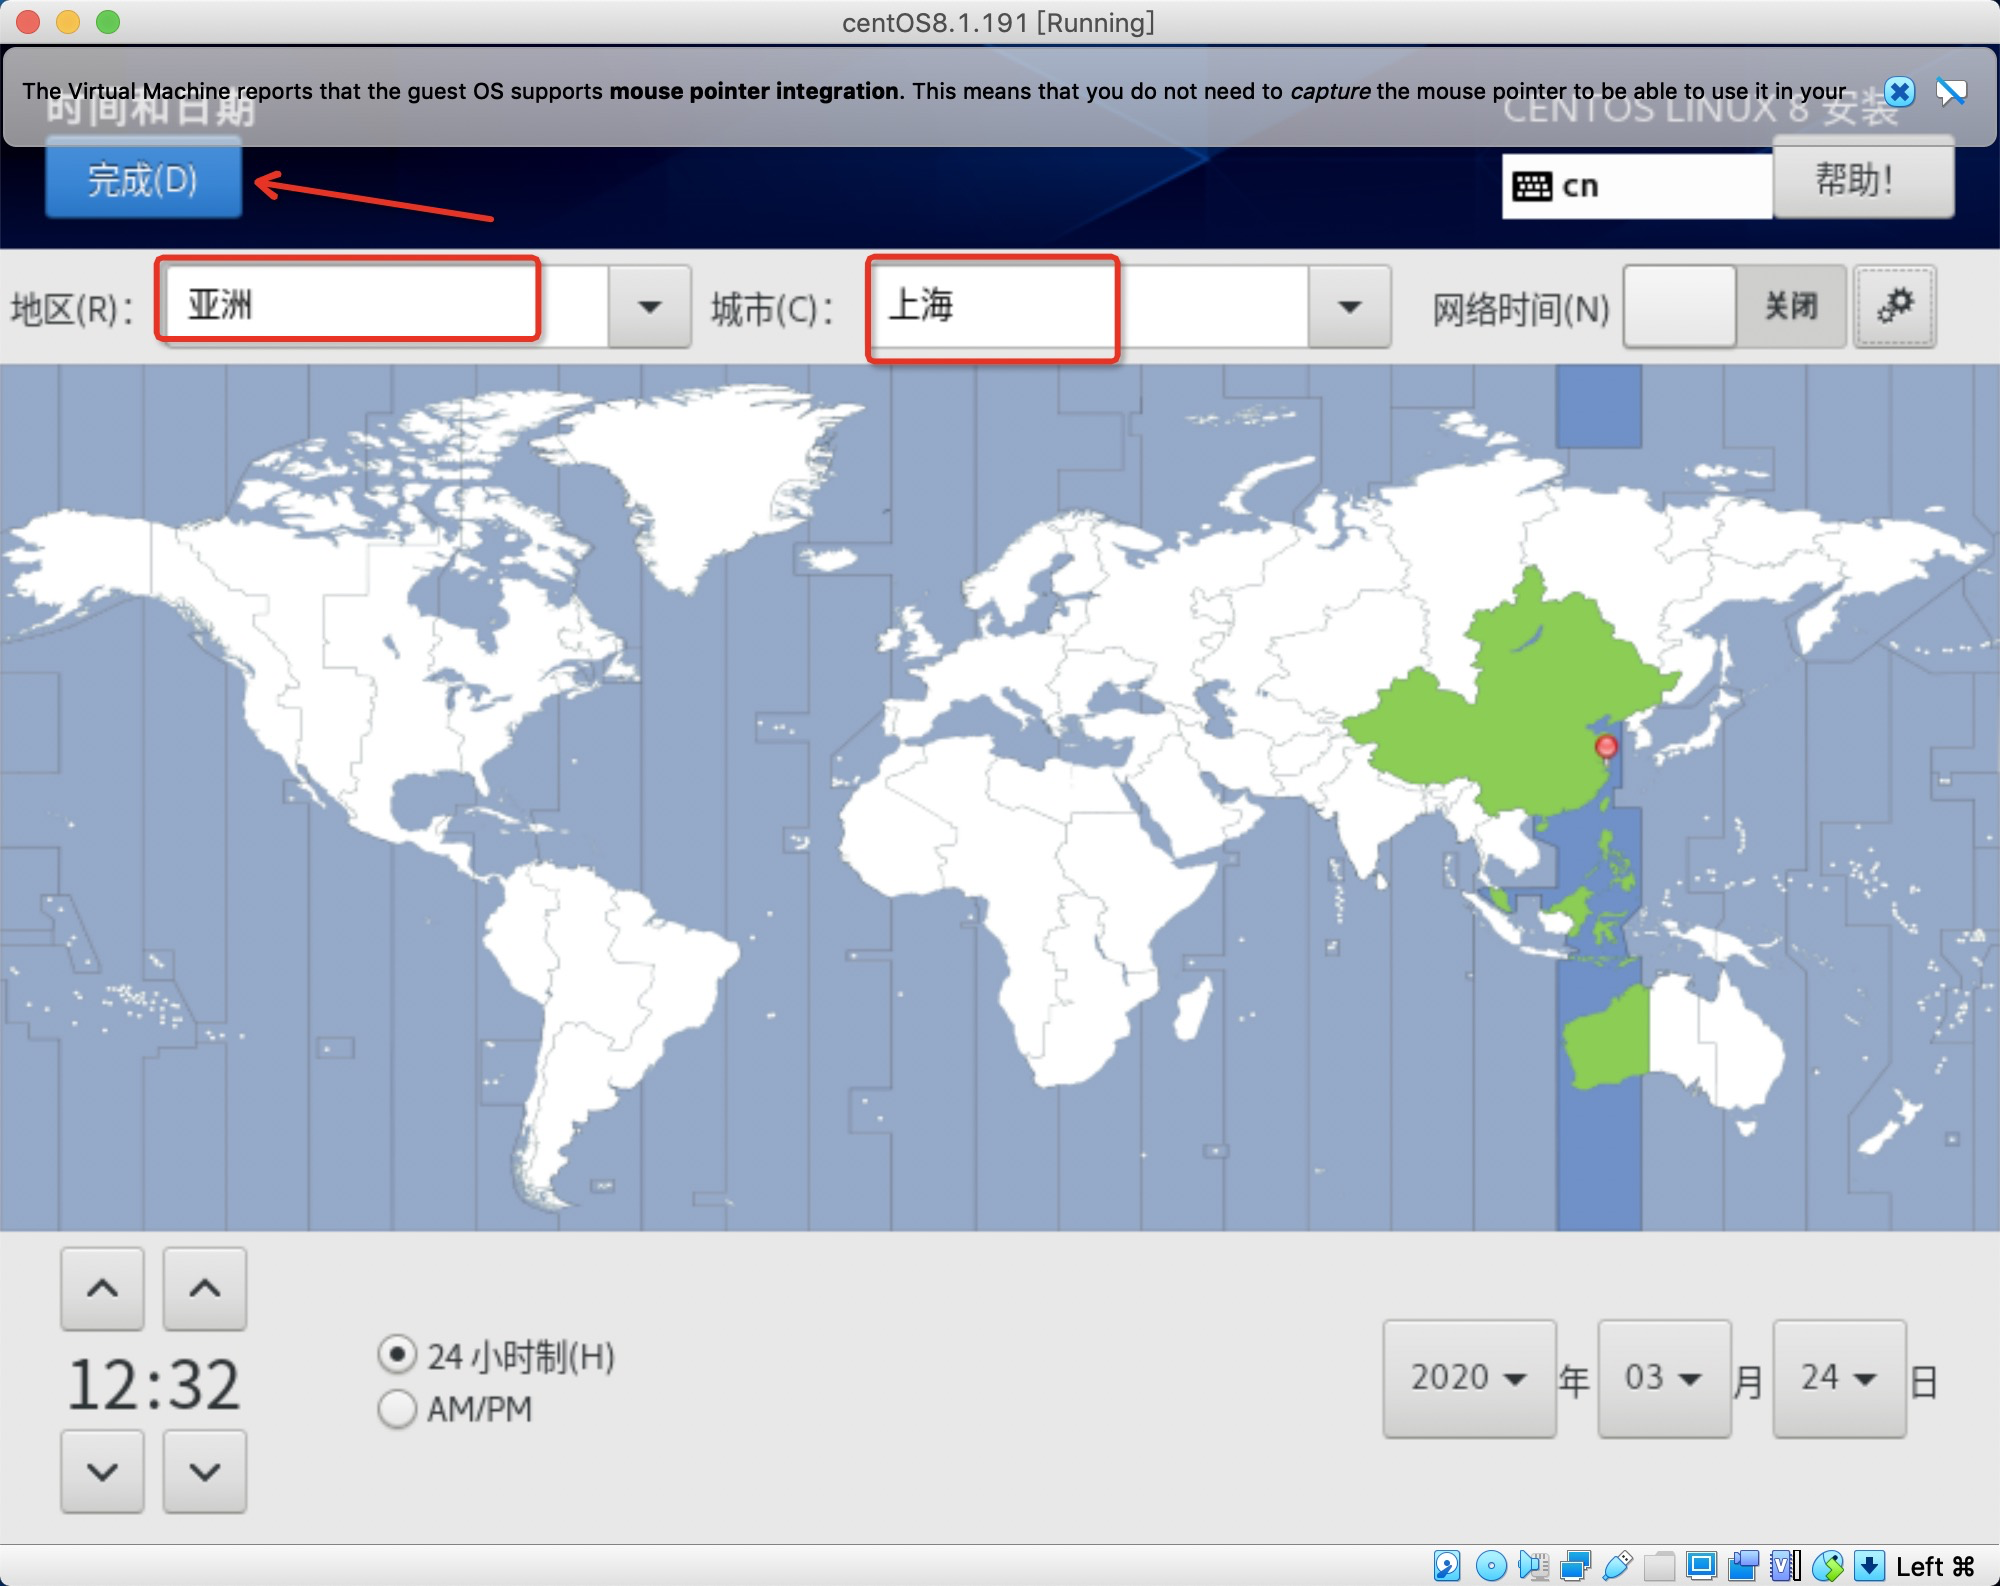Viewport: 2000px width, 1586px height.
Task: Click the network adapters status icon
Action: [x=1575, y=1565]
